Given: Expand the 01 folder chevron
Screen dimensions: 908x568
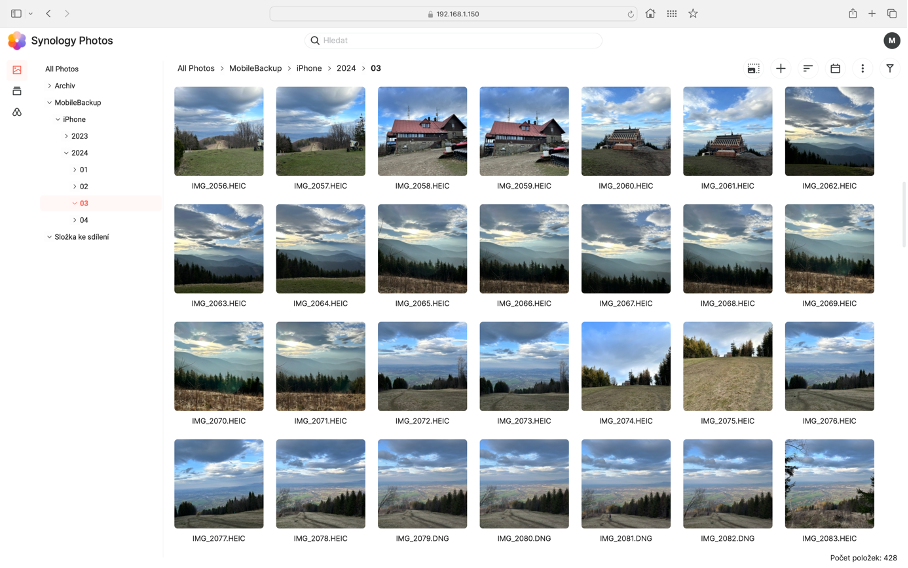Looking at the screenshot, I should coord(75,170).
